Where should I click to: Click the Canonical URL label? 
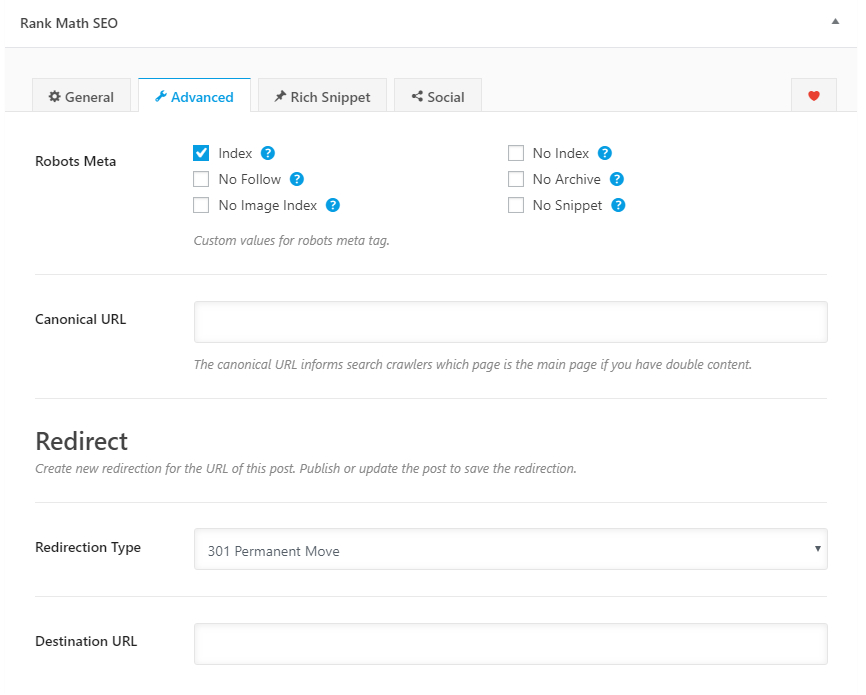point(81,319)
